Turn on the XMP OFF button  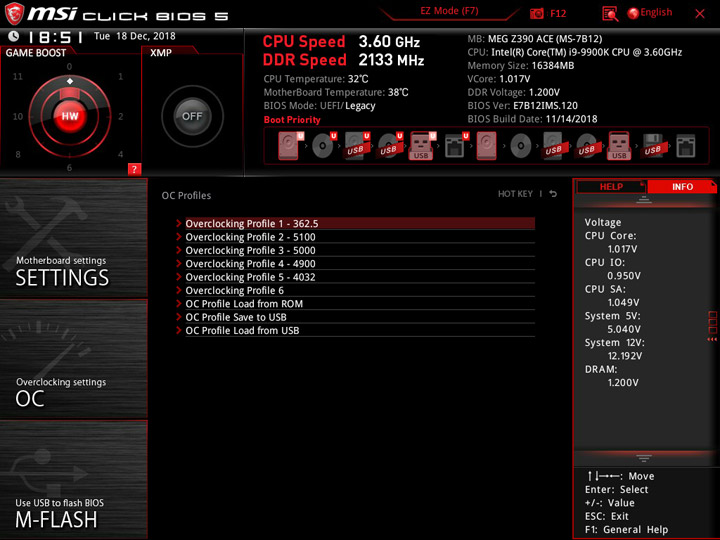point(192,116)
